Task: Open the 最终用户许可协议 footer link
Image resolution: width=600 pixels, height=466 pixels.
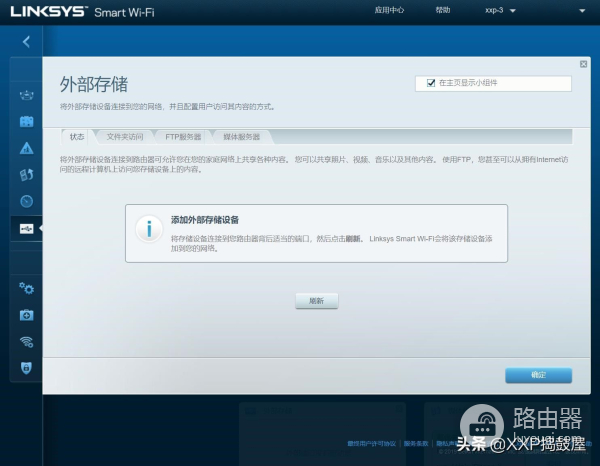Action: 371,444
